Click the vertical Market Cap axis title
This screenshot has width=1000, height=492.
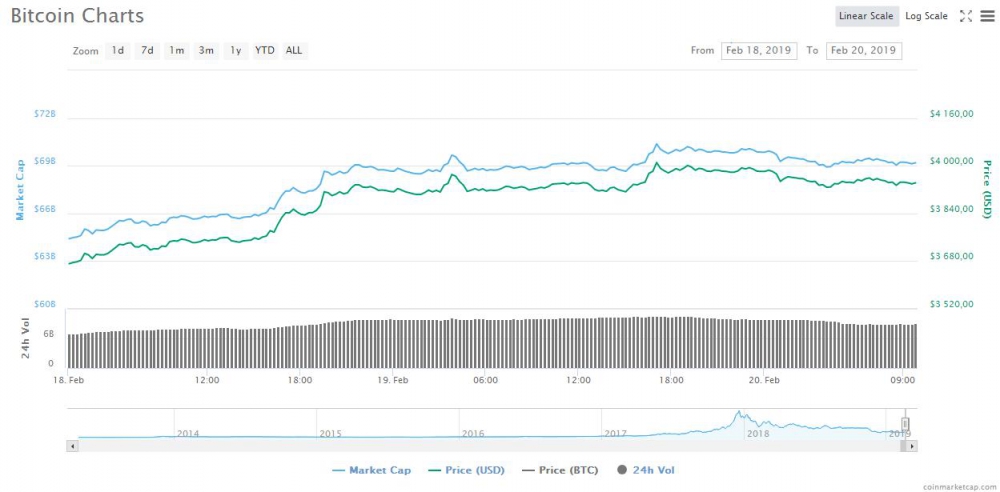coord(20,190)
